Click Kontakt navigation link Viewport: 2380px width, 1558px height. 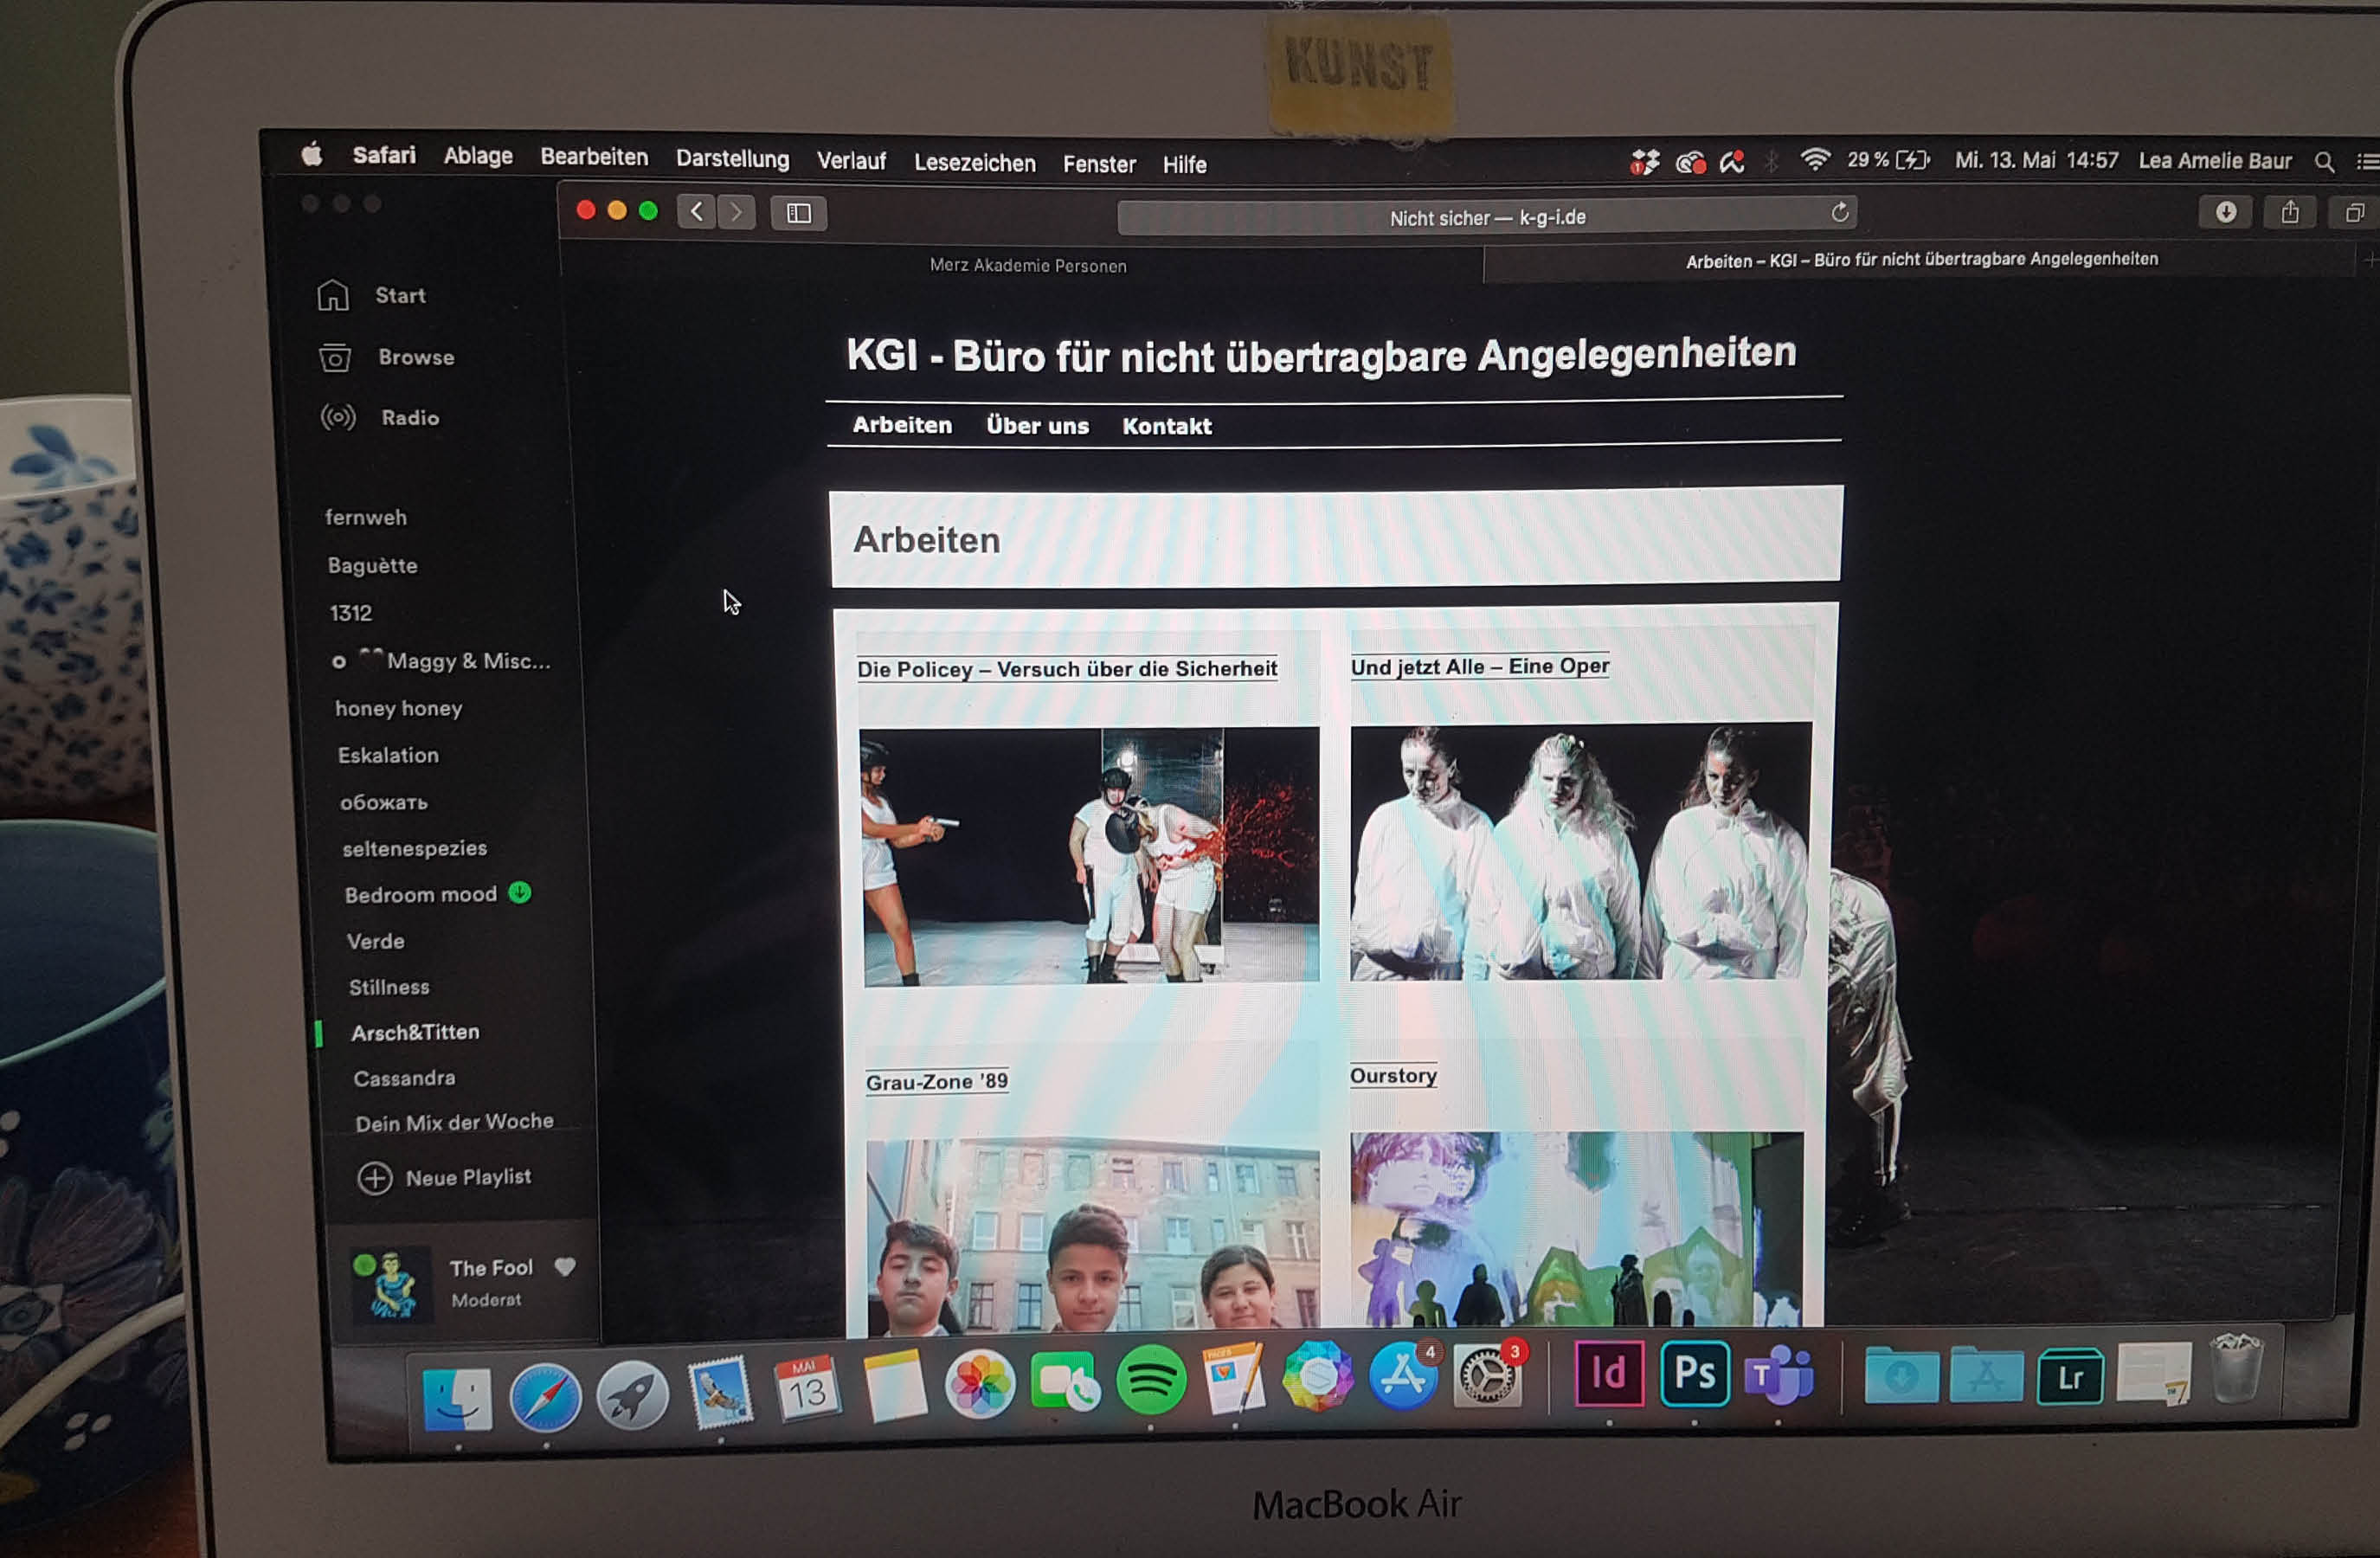tap(1166, 427)
